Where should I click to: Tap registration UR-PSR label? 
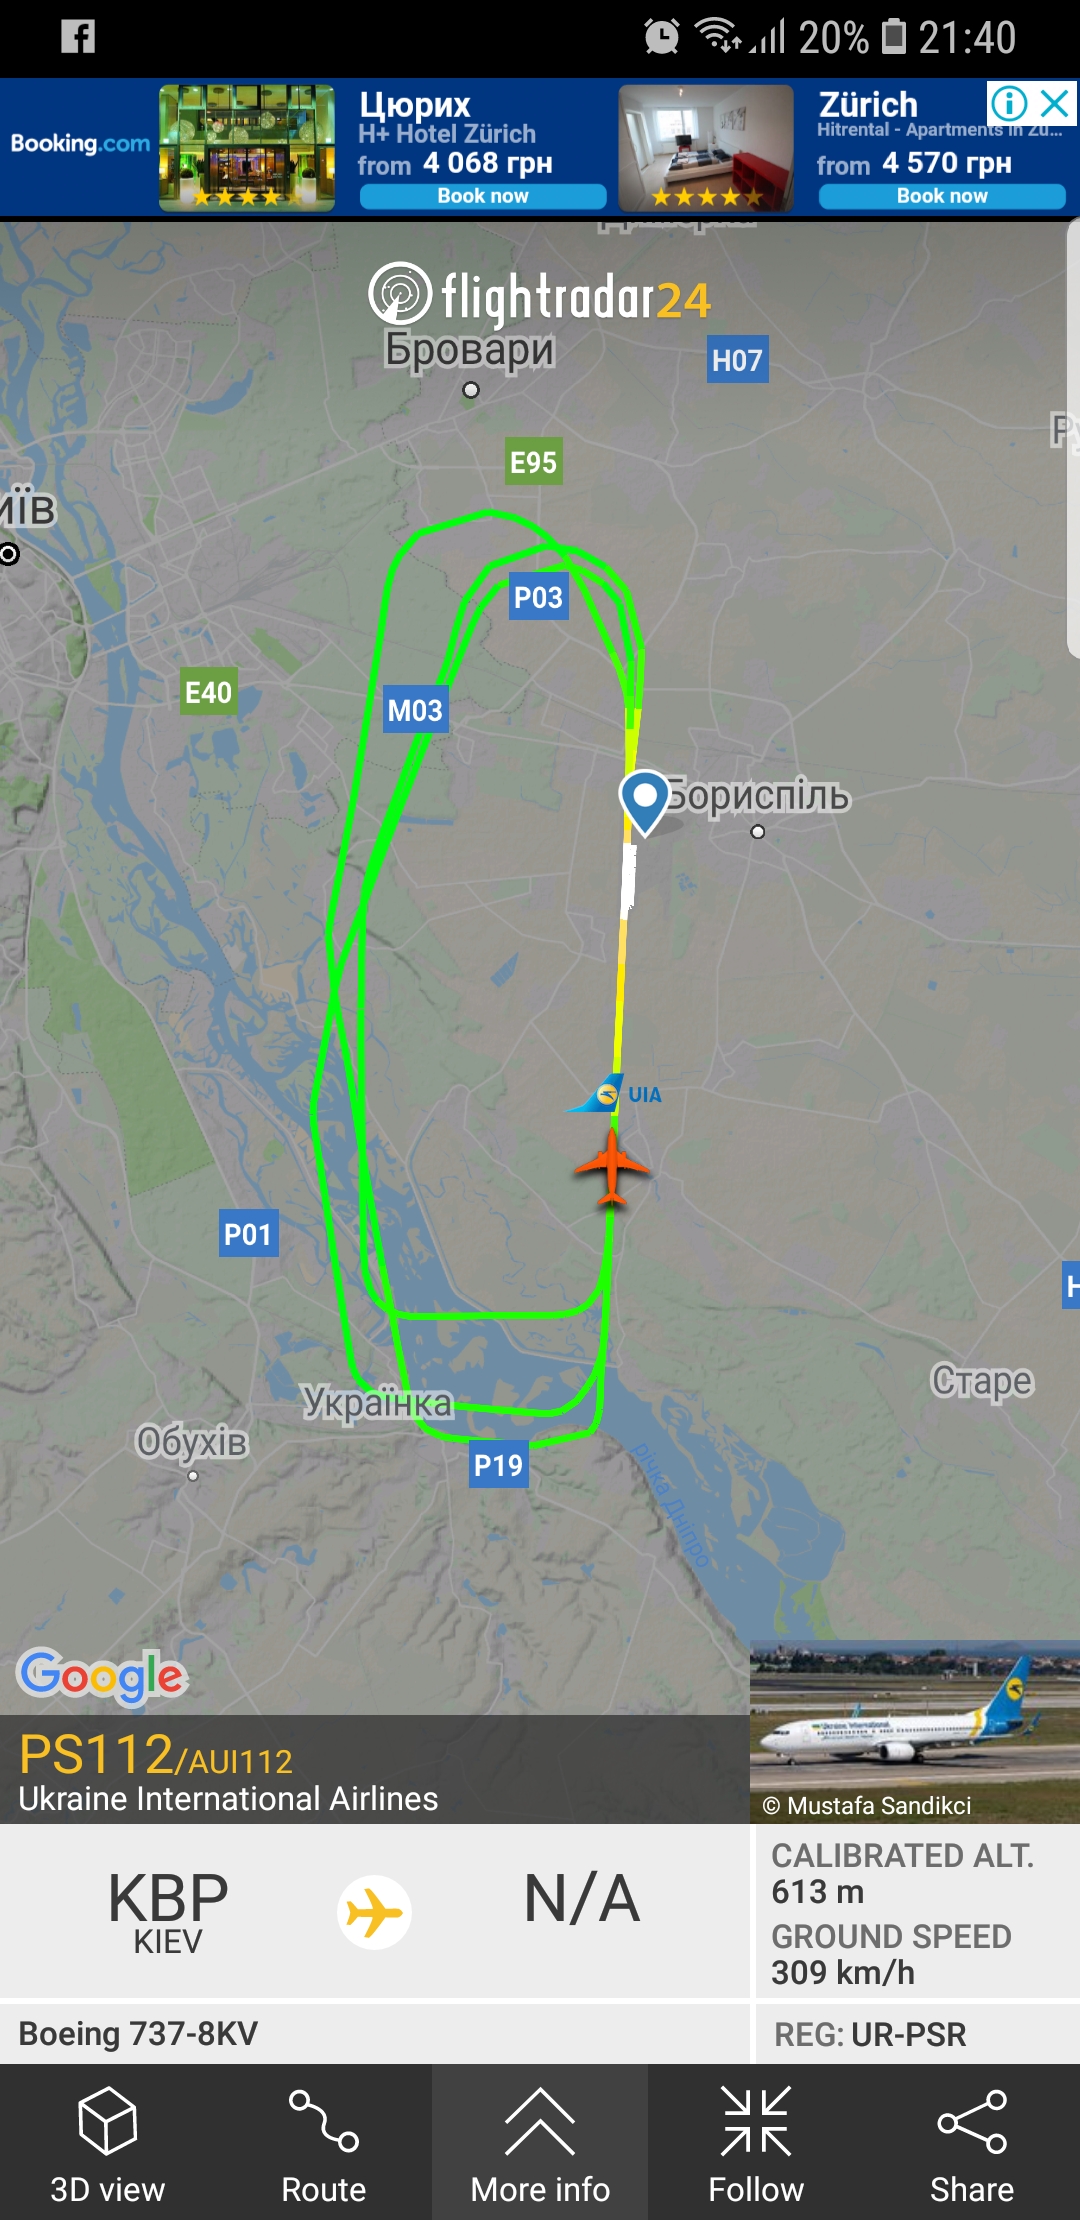point(870,2035)
